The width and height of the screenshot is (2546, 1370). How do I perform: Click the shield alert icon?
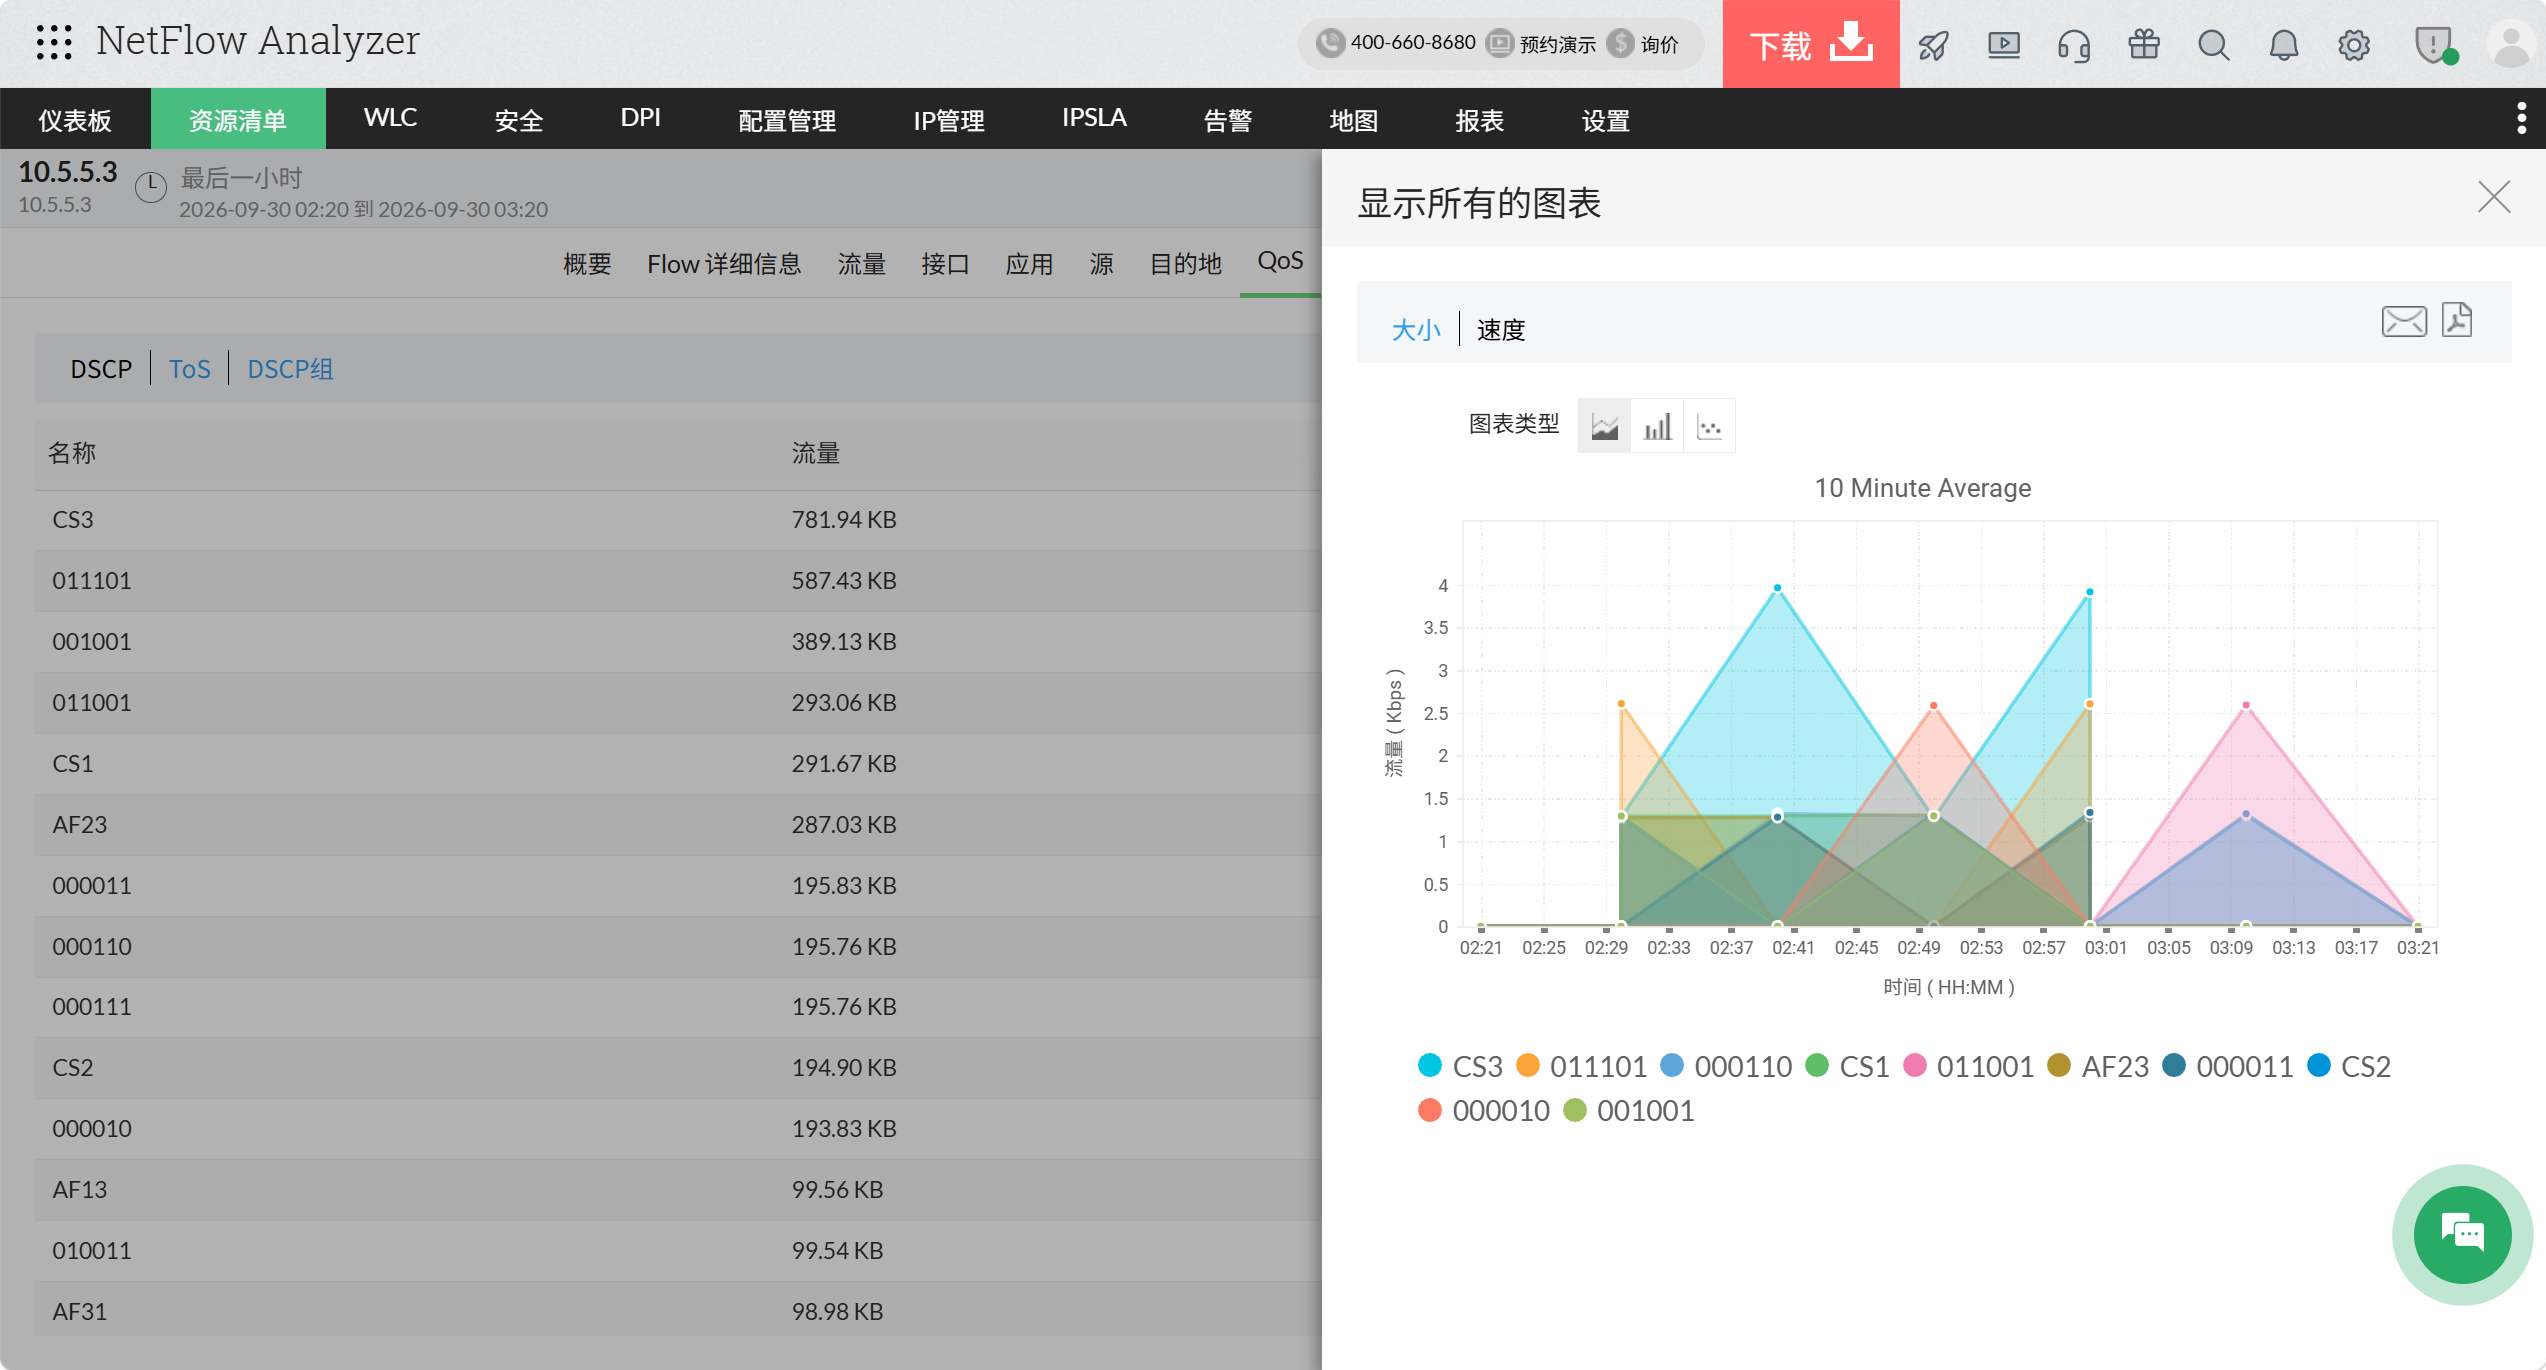coord(2434,45)
